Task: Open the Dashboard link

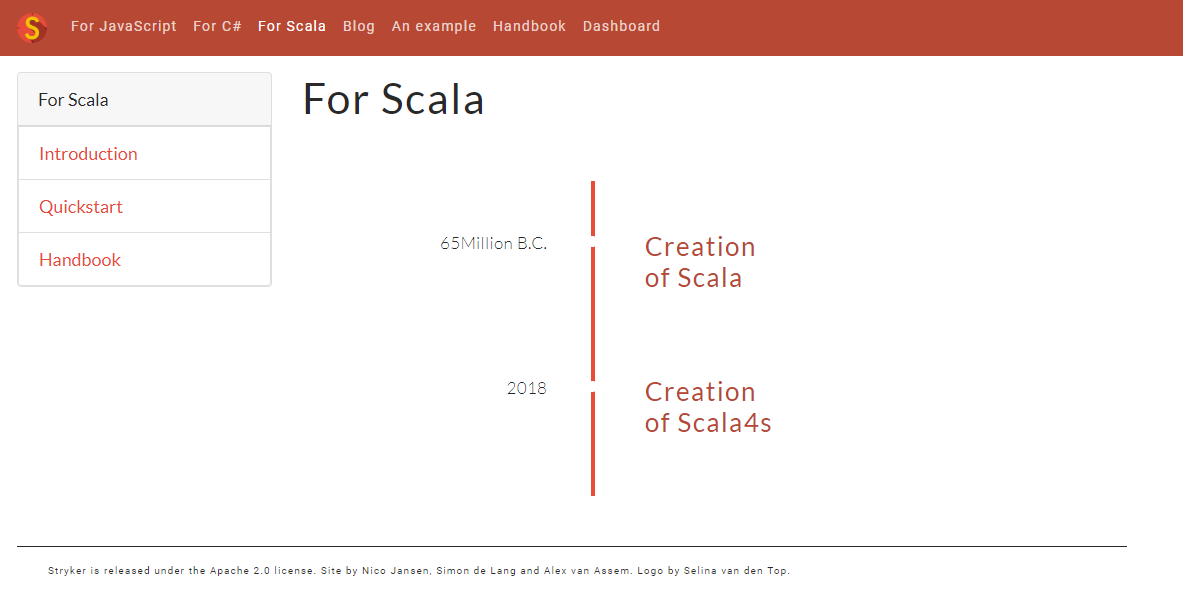Action: 621,27
